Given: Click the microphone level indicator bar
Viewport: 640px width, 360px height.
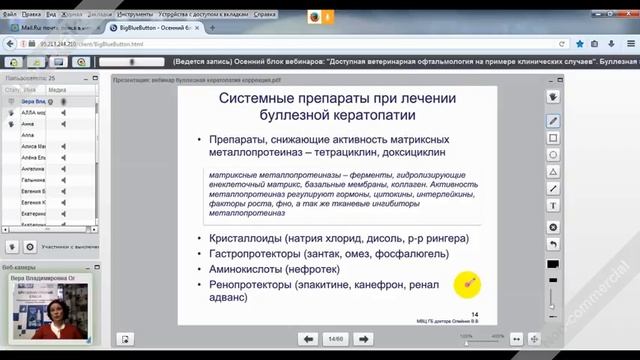Looking at the screenshot, I should 131,62.
